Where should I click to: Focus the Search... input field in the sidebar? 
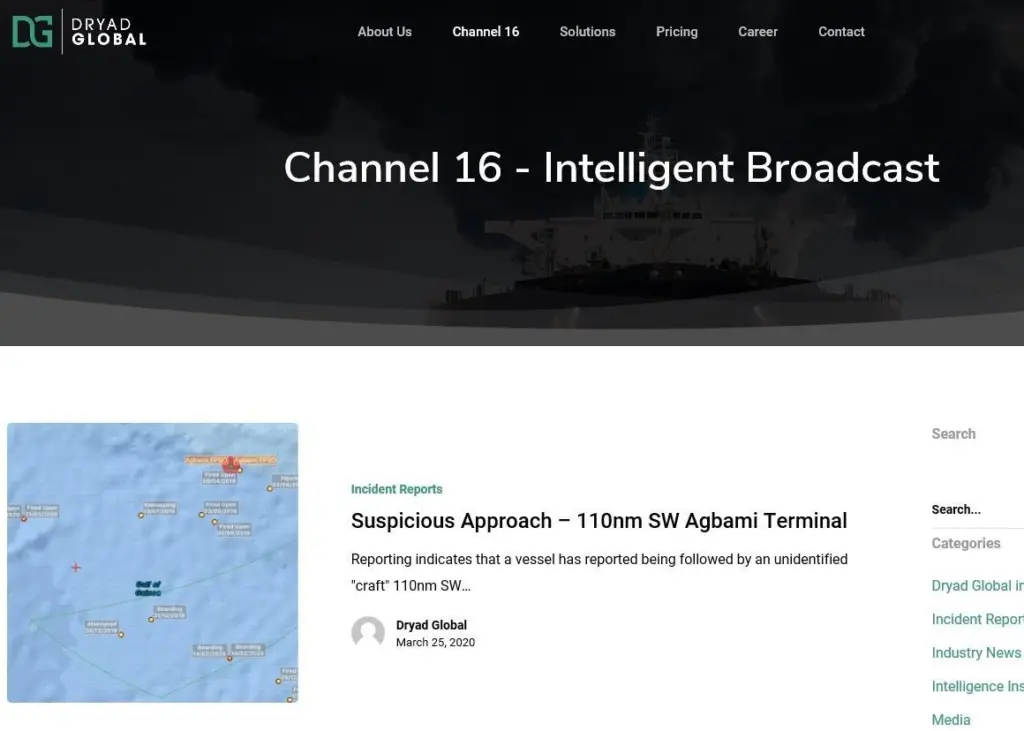point(978,510)
